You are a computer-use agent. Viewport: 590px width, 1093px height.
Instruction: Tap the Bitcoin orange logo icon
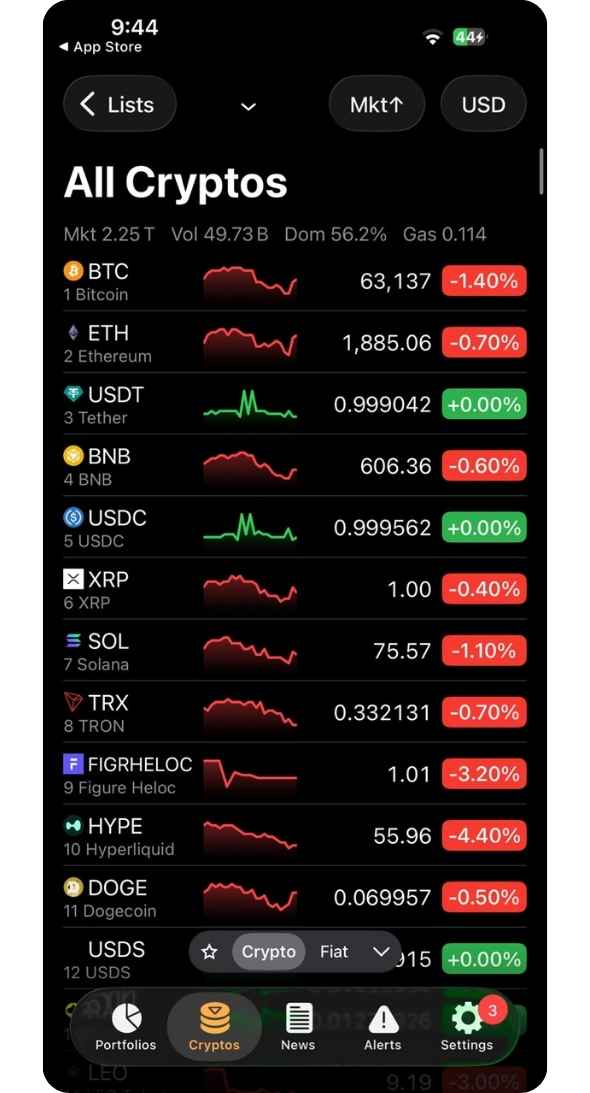73,270
